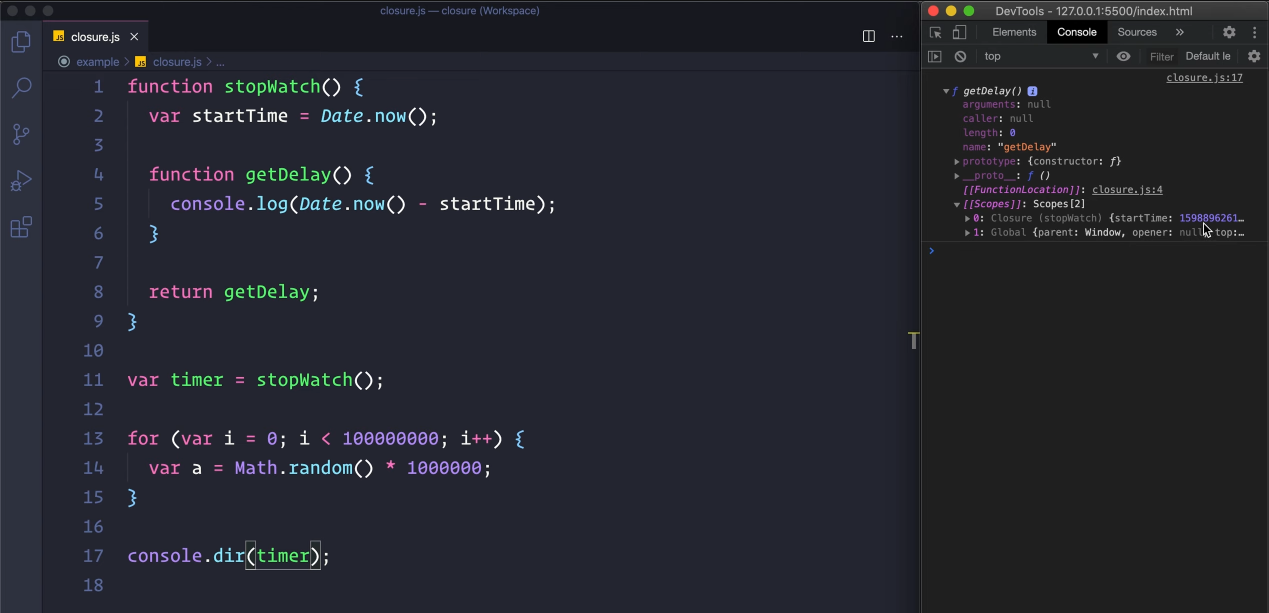Open the Default levels dropdown
Viewport: 1269px width, 613px height.
(x=1209, y=56)
